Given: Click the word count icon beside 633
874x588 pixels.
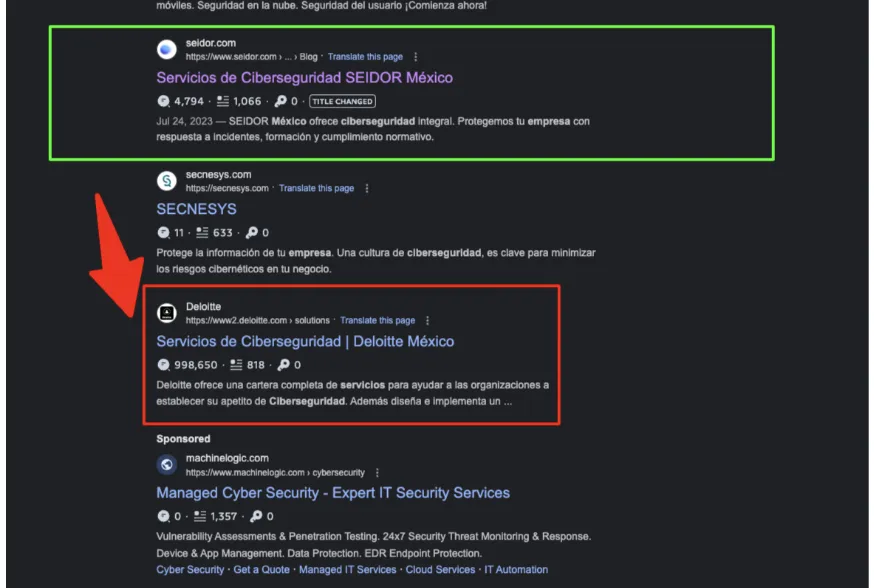Looking at the screenshot, I should (202, 232).
